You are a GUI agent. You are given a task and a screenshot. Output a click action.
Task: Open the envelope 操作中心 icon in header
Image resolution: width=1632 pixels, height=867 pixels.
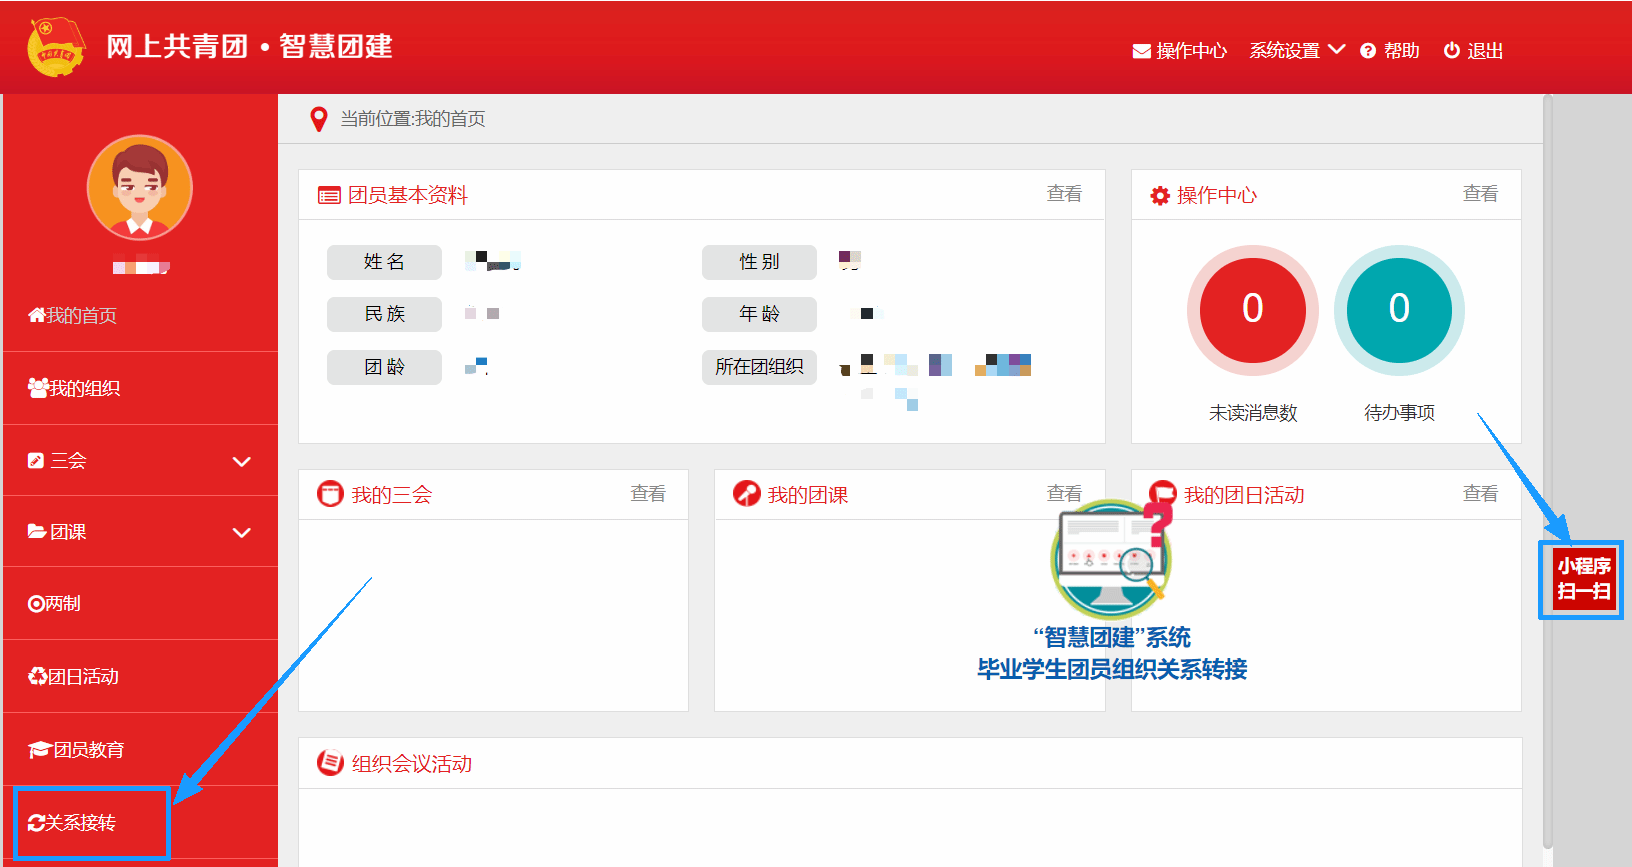[1141, 51]
